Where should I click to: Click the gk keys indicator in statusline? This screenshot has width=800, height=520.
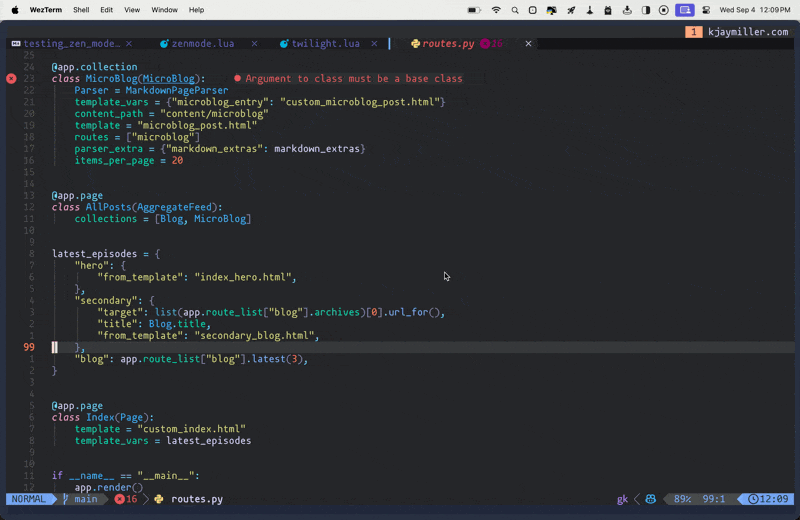[622, 499]
